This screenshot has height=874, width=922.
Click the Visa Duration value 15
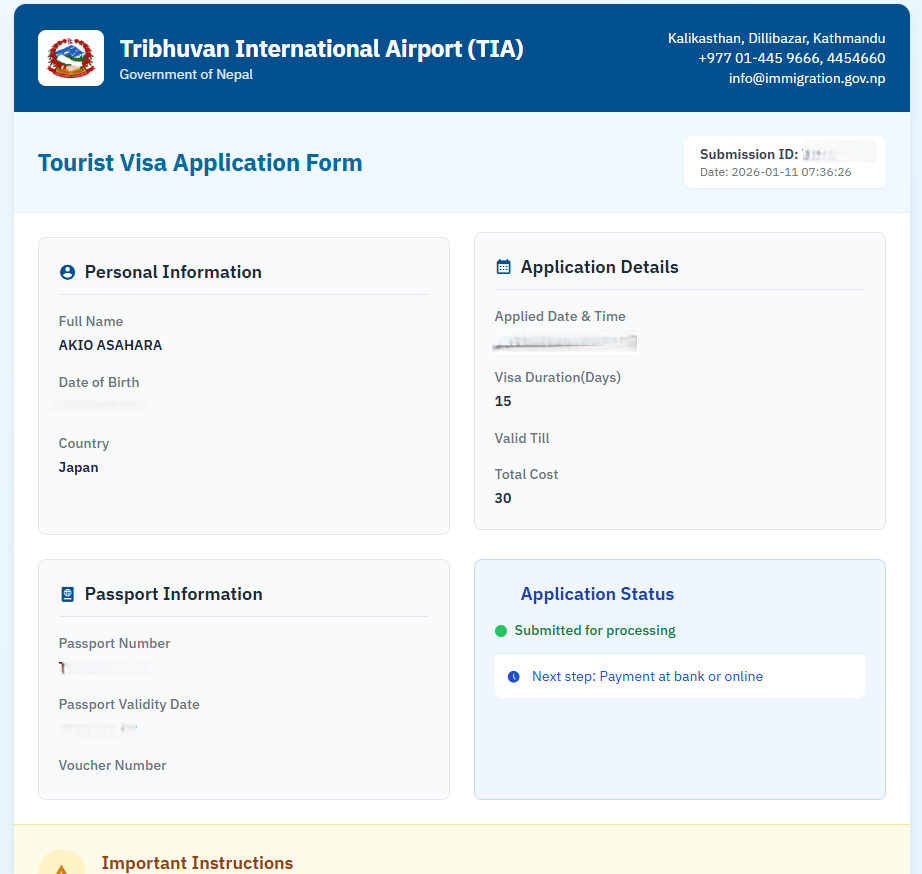tap(503, 401)
